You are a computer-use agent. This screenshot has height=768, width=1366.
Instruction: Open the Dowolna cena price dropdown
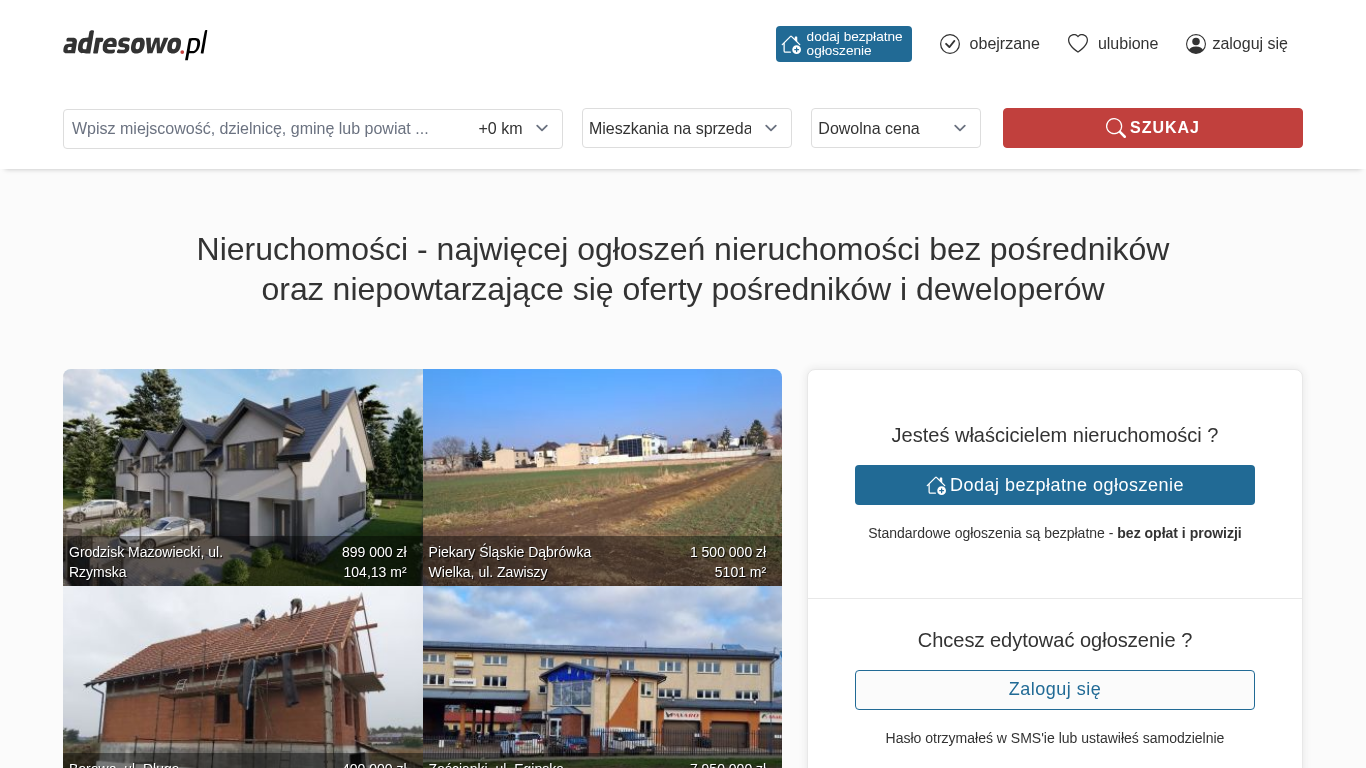(x=895, y=128)
